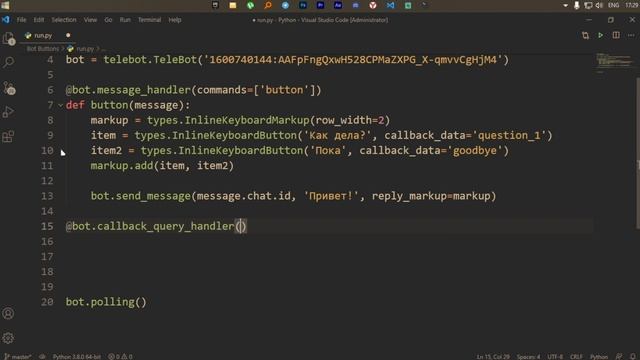Image resolution: width=640 pixels, height=360 pixels.
Task: Open the Search view in activity bar
Action: (x=9, y=62)
